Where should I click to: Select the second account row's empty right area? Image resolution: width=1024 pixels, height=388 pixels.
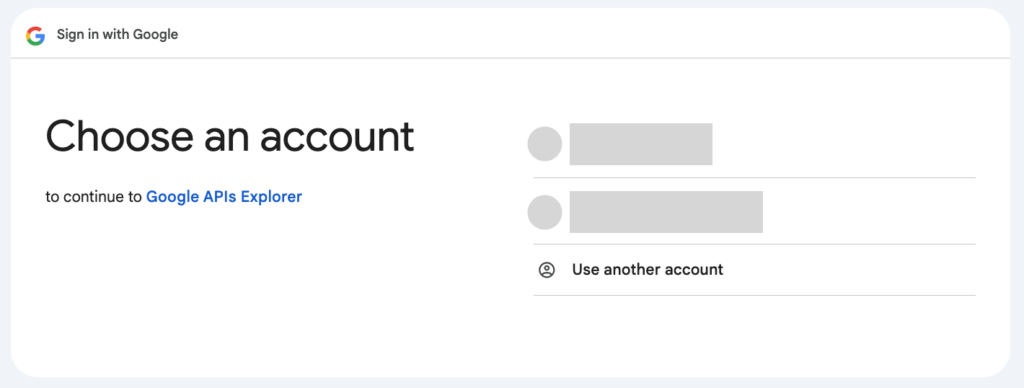click(x=869, y=212)
